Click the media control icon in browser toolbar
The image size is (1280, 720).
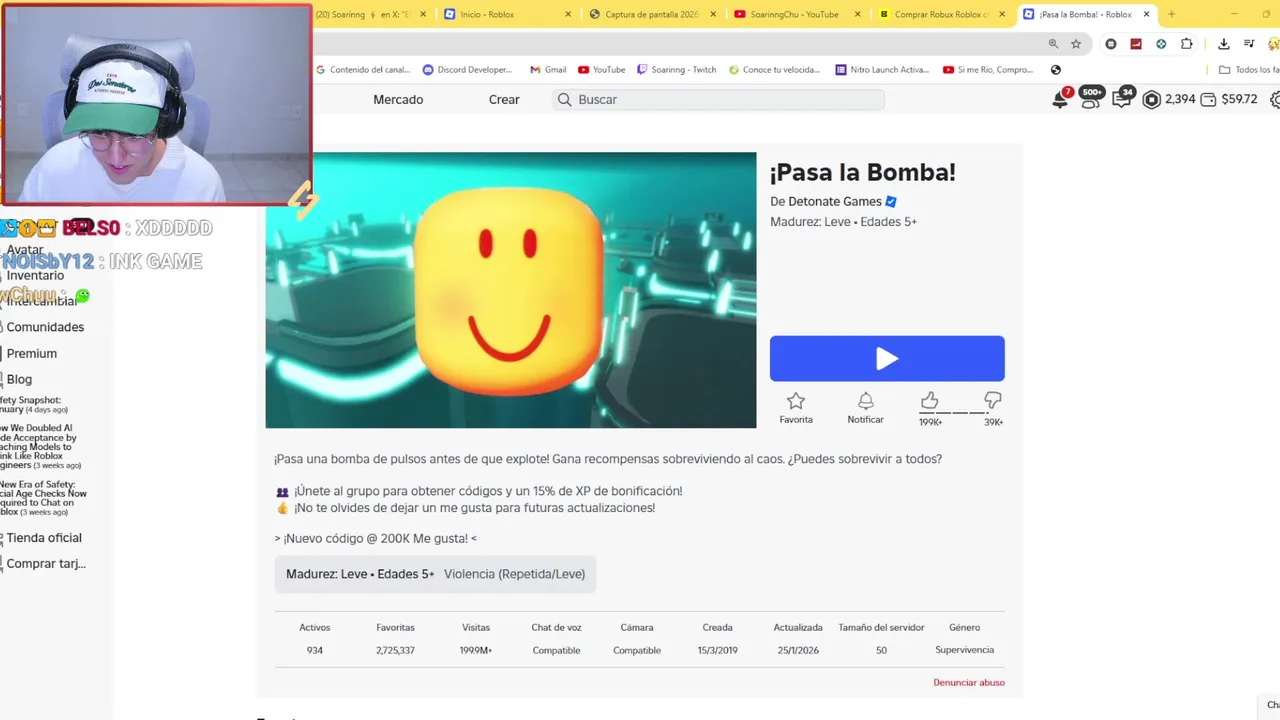tap(1249, 44)
